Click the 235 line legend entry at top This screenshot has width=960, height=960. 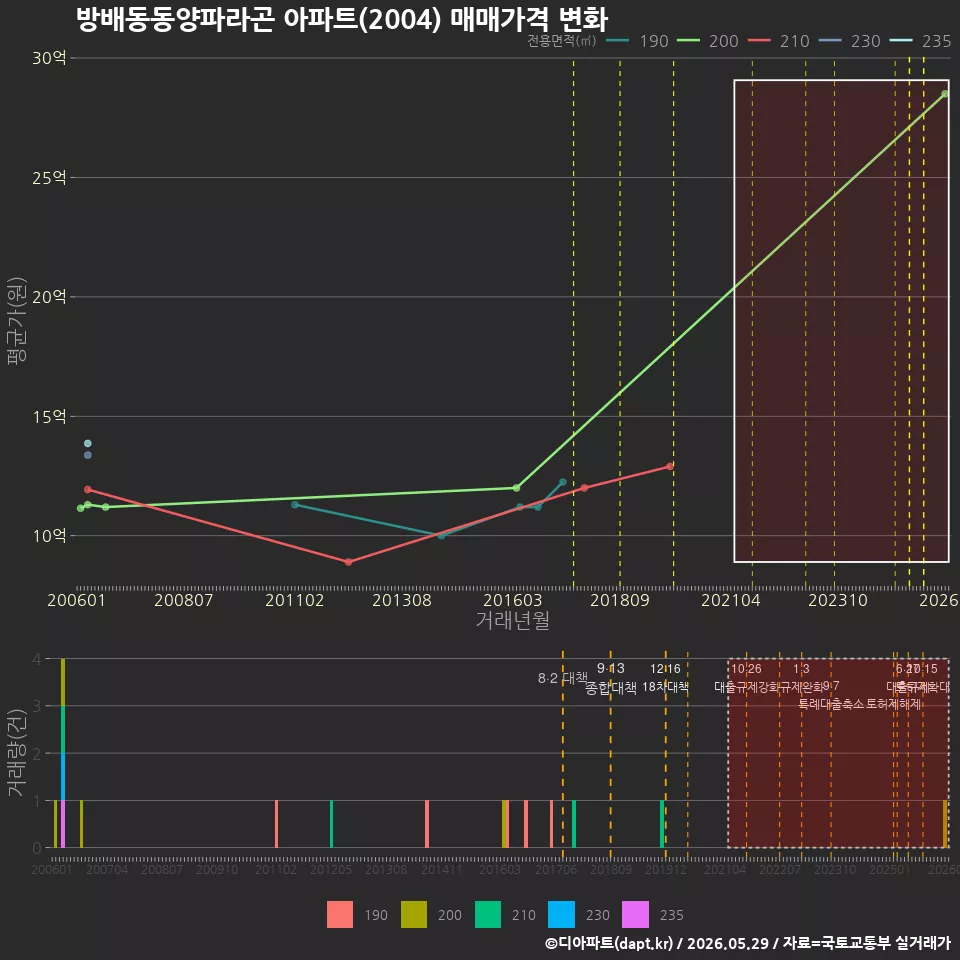[920, 41]
